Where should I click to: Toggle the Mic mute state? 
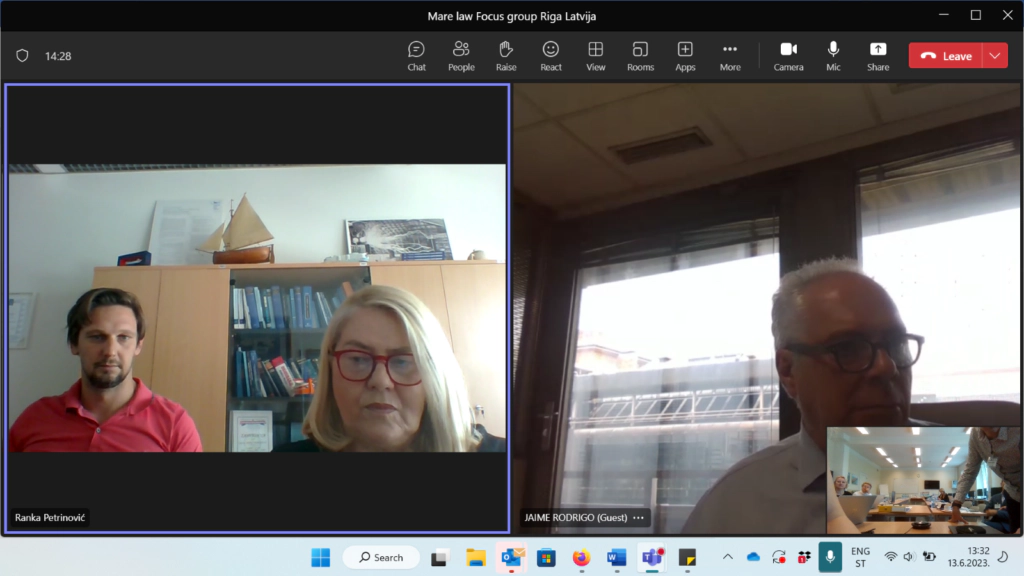833,56
